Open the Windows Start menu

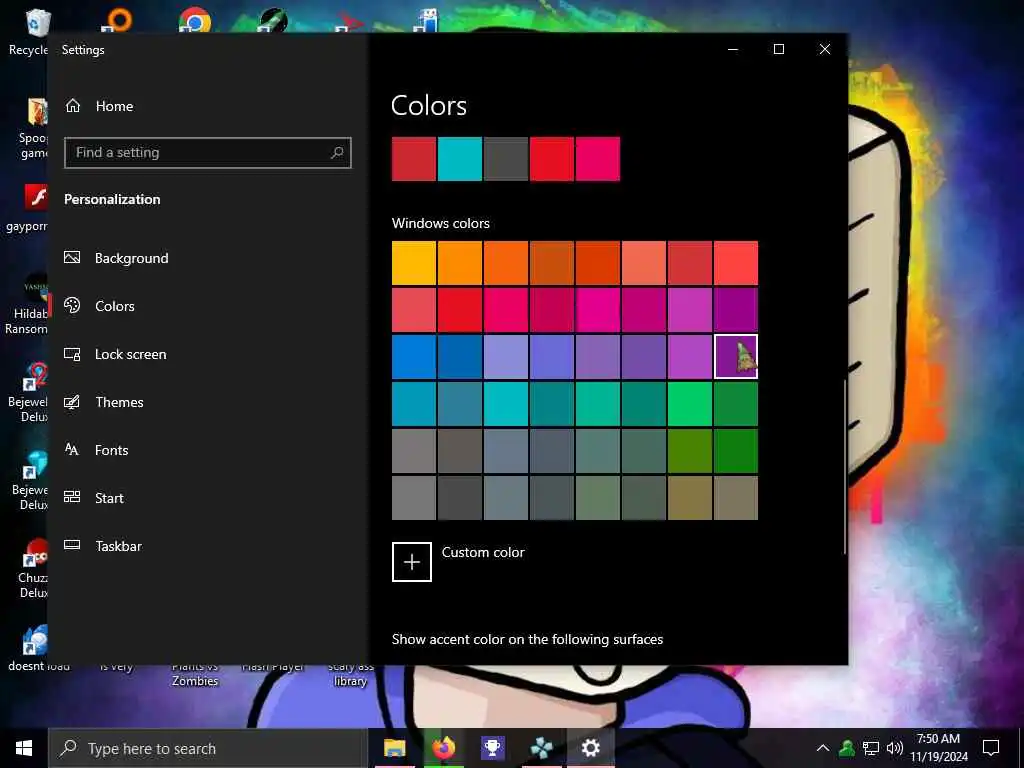coord(24,748)
